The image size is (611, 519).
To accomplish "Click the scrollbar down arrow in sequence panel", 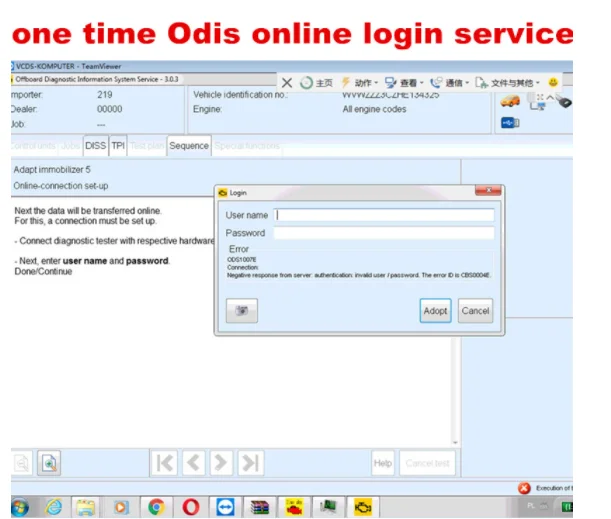I will click(455, 443).
